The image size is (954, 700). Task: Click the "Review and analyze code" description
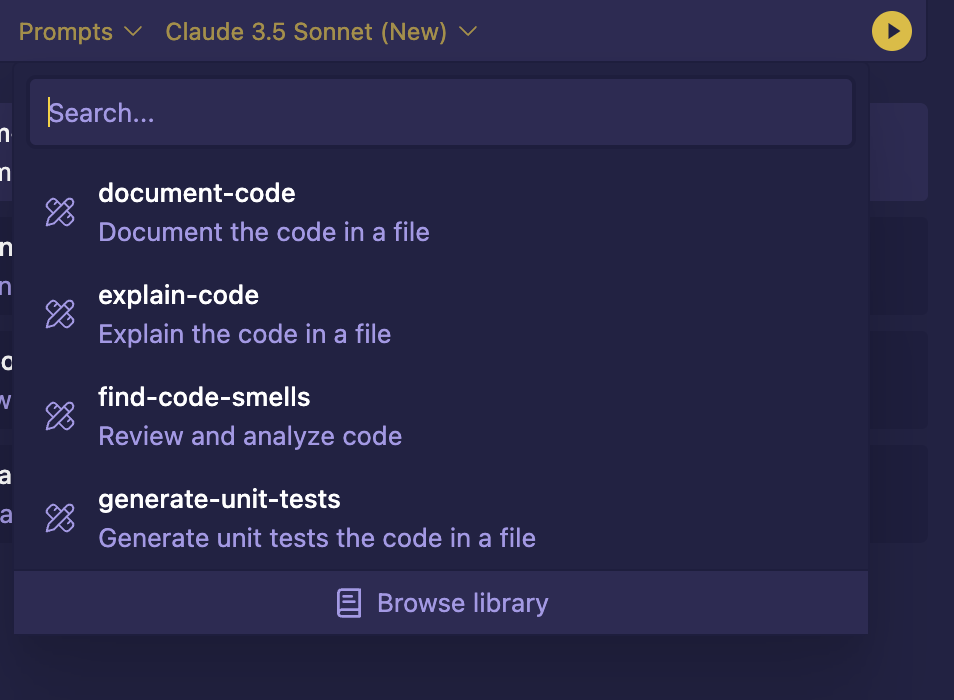(250, 436)
